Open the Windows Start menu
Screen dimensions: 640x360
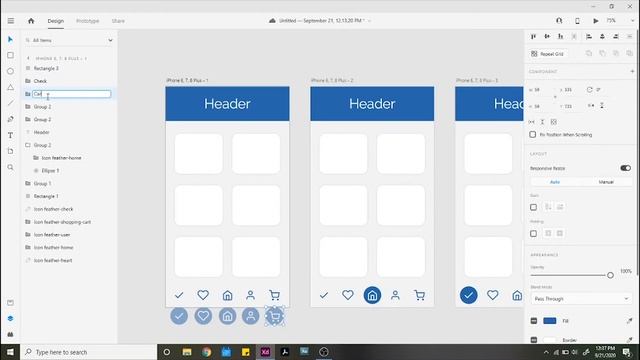[x=10, y=352]
